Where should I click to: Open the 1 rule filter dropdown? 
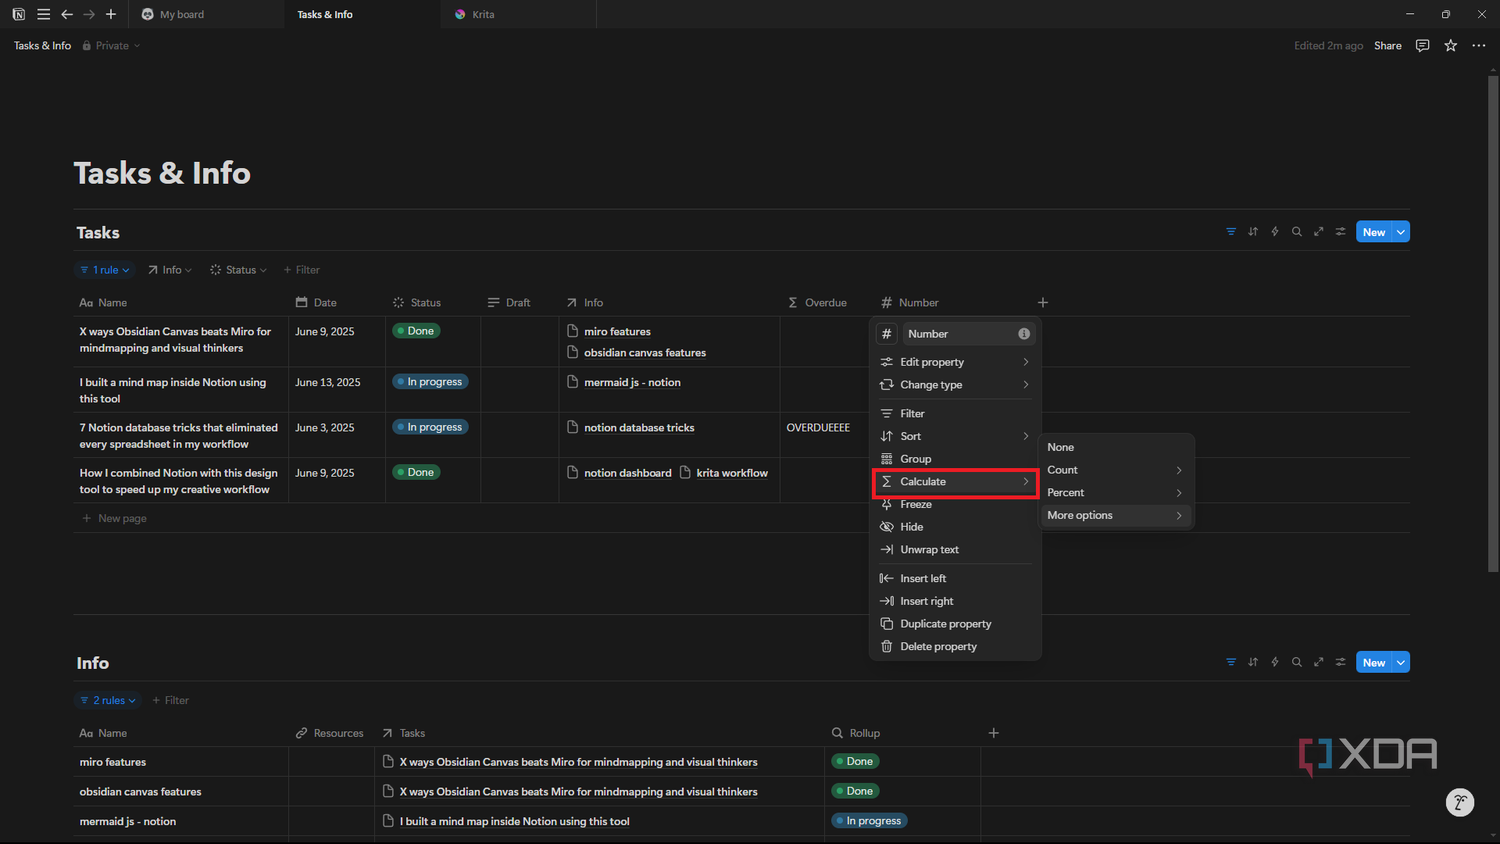click(105, 270)
